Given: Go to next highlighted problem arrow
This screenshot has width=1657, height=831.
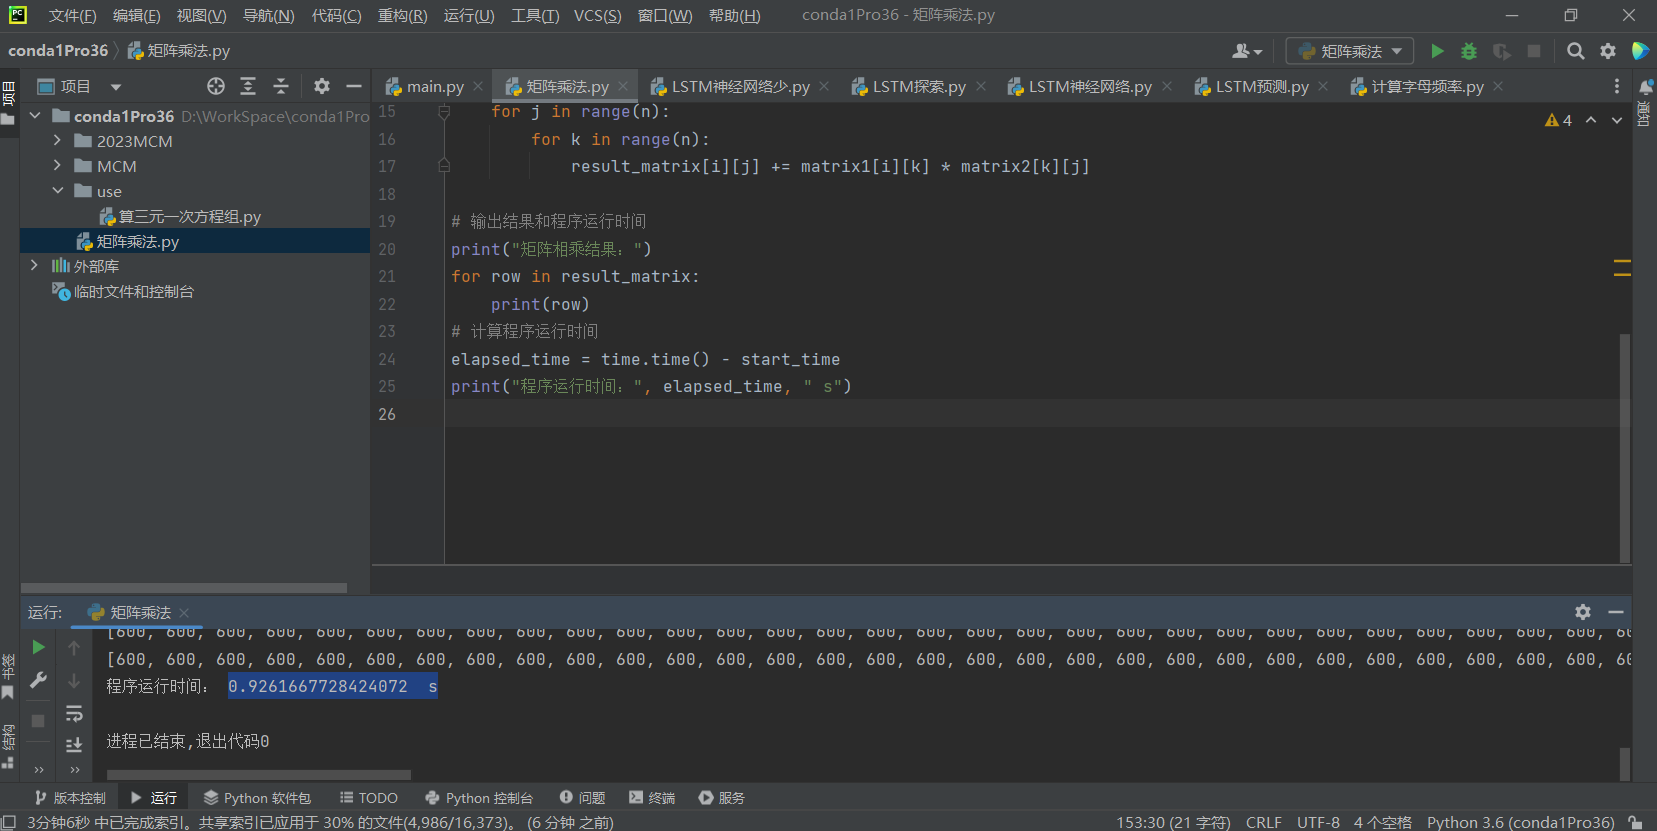Looking at the screenshot, I should coord(1617,120).
